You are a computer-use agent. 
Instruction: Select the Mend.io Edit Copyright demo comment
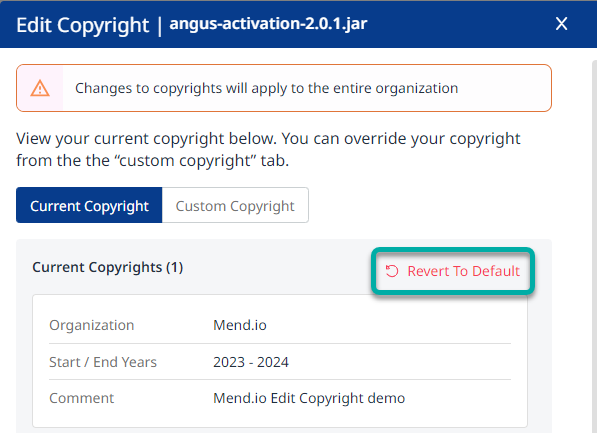[309, 398]
